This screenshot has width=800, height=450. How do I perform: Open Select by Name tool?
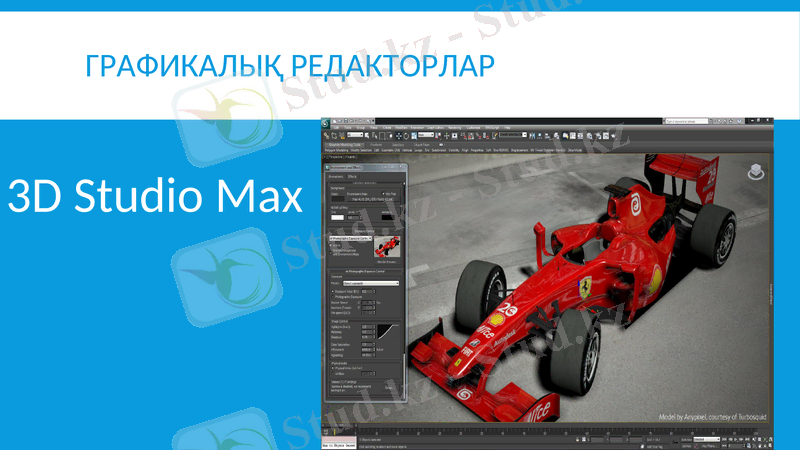pos(374,136)
